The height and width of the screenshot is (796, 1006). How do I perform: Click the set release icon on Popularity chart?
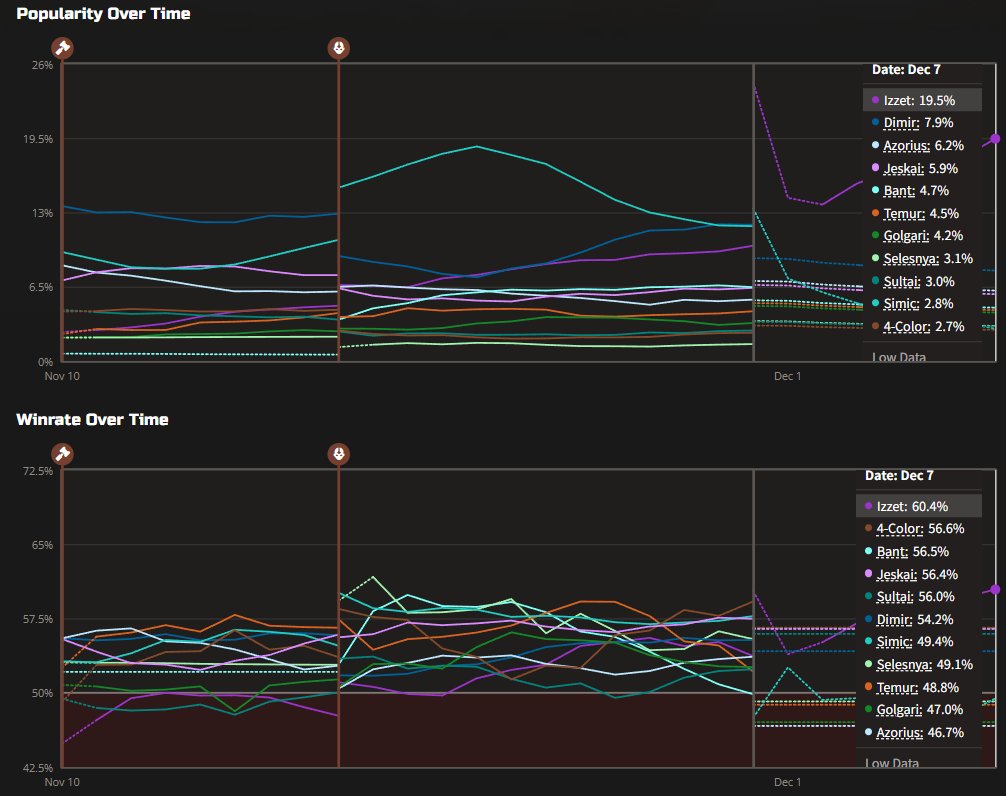[339, 47]
